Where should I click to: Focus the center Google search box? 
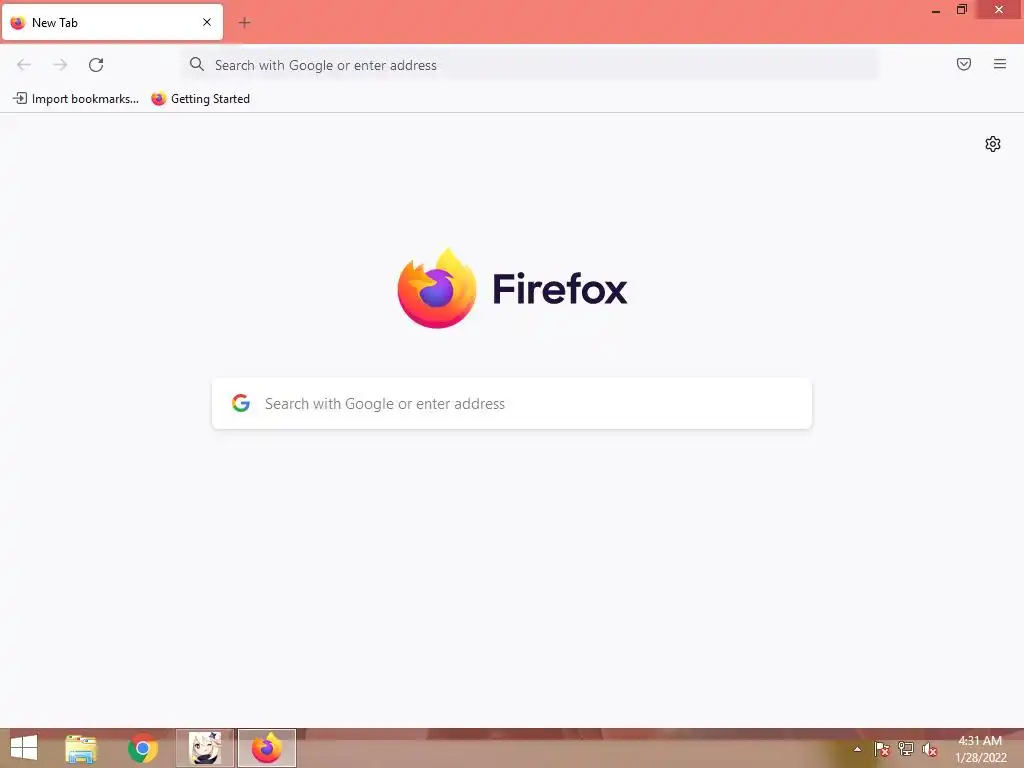pos(512,404)
